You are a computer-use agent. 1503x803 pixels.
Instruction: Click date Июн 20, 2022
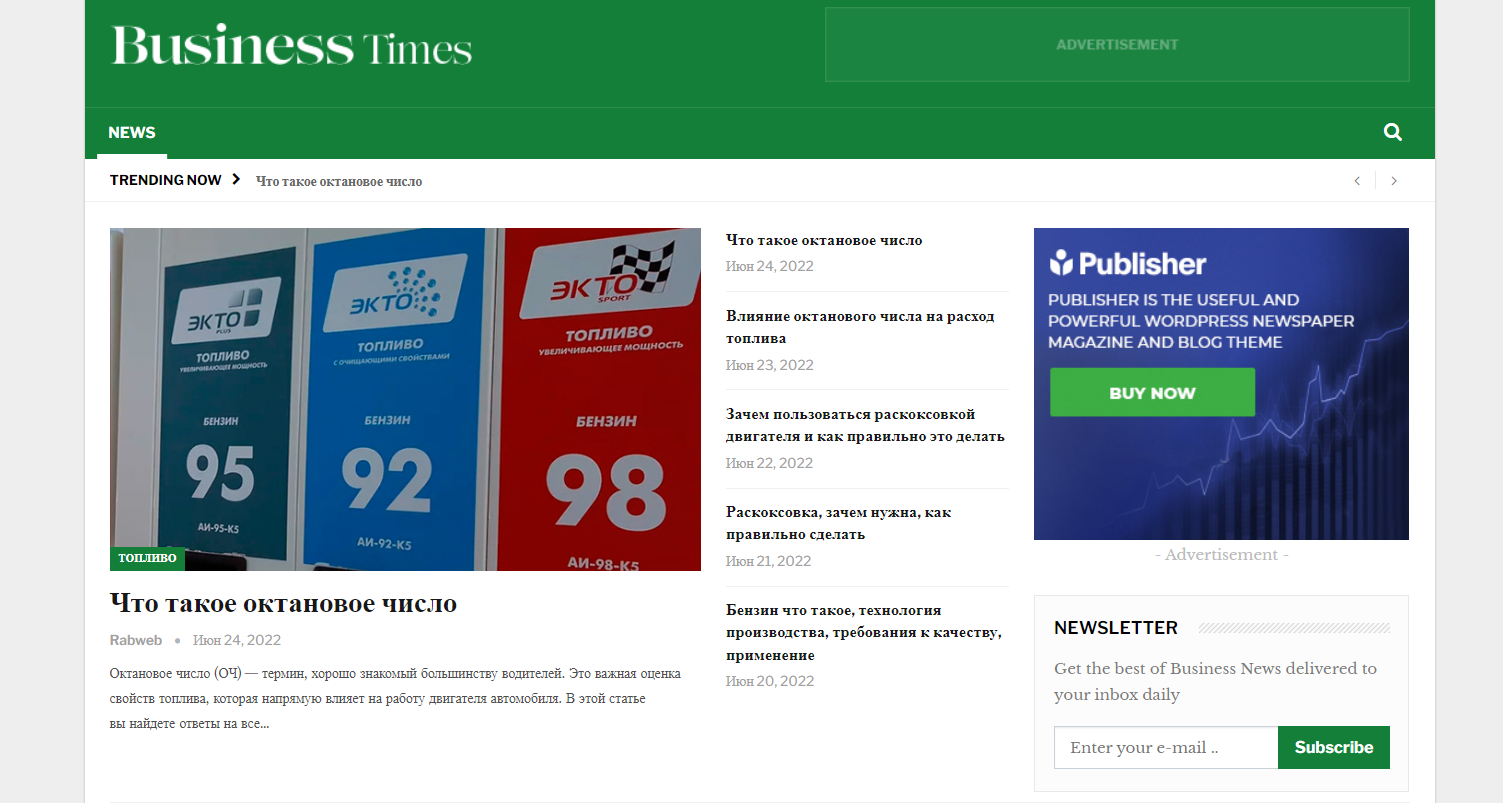(x=770, y=681)
